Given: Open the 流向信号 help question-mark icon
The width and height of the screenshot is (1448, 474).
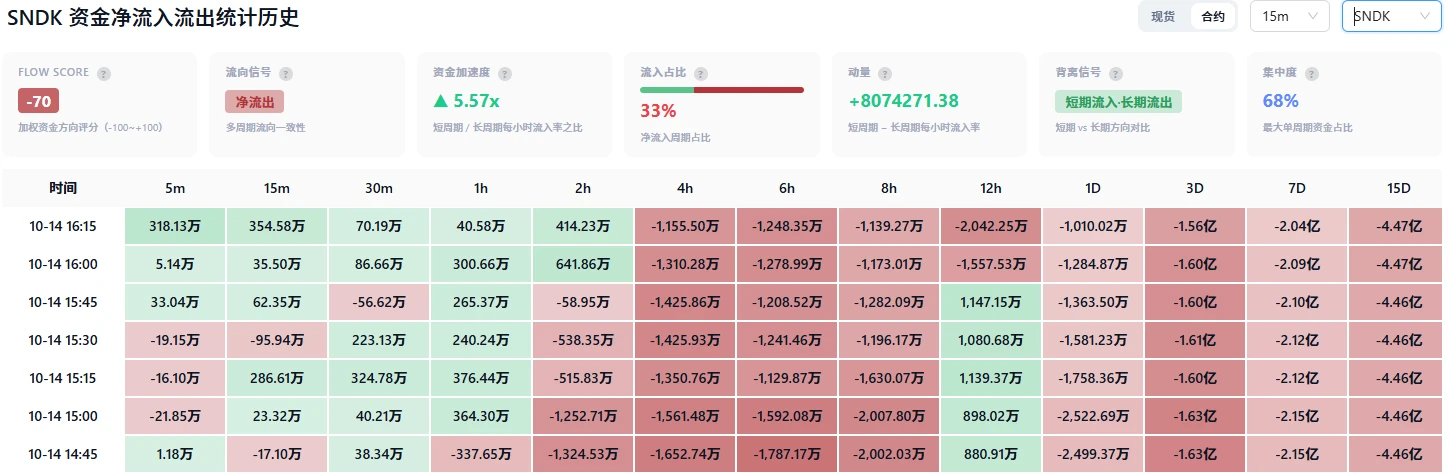Looking at the screenshot, I should click(286, 74).
